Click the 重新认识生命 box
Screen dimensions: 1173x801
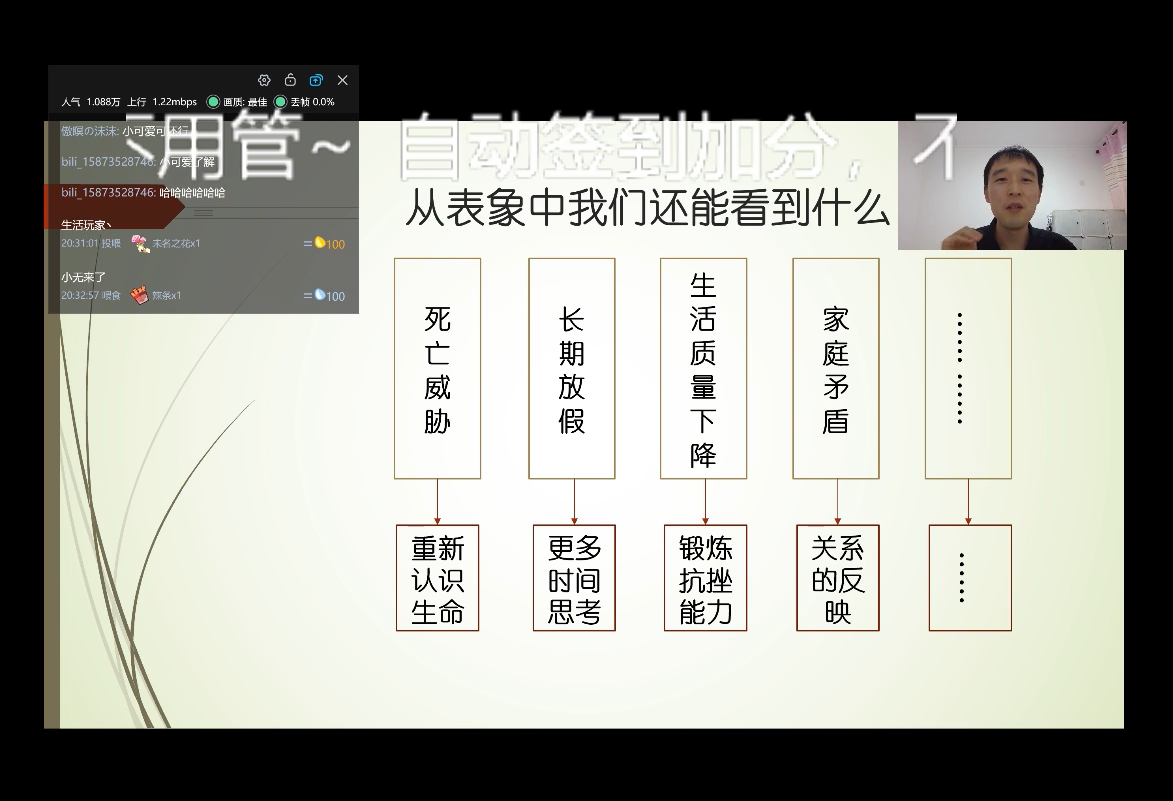pos(437,578)
